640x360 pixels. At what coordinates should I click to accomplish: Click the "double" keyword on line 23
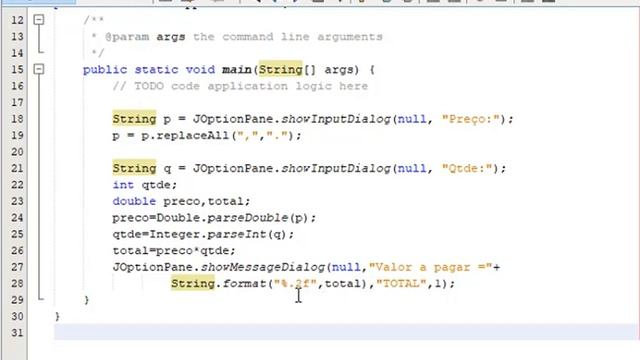[x=134, y=201]
